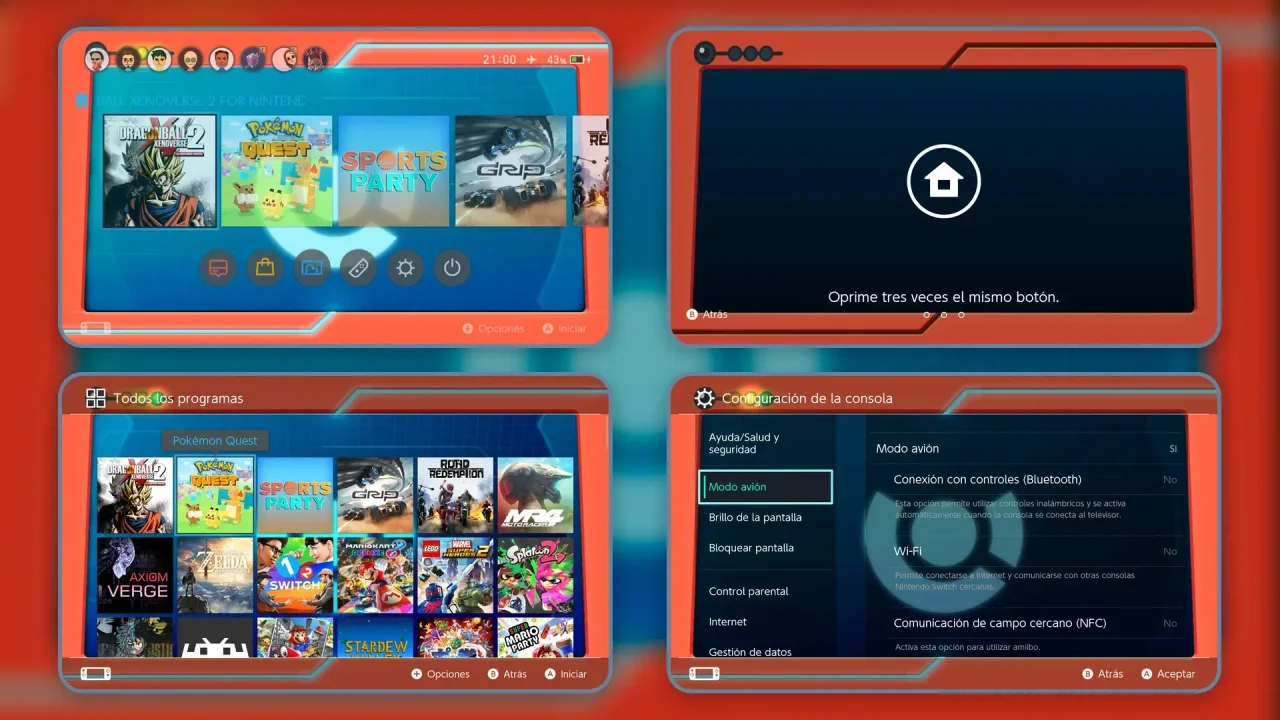
Task: Open Super Mario Party game tile
Action: [535, 637]
